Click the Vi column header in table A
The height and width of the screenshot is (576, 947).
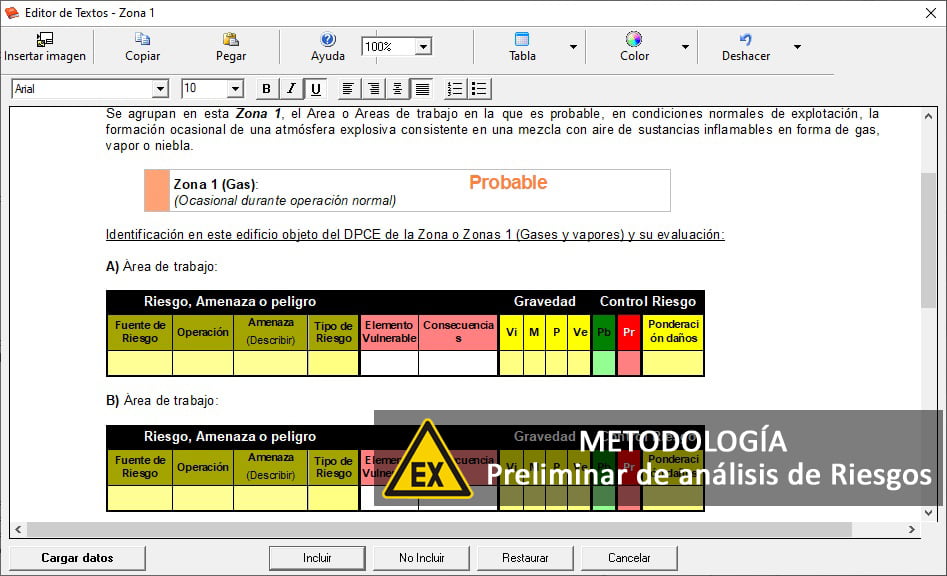click(512, 332)
